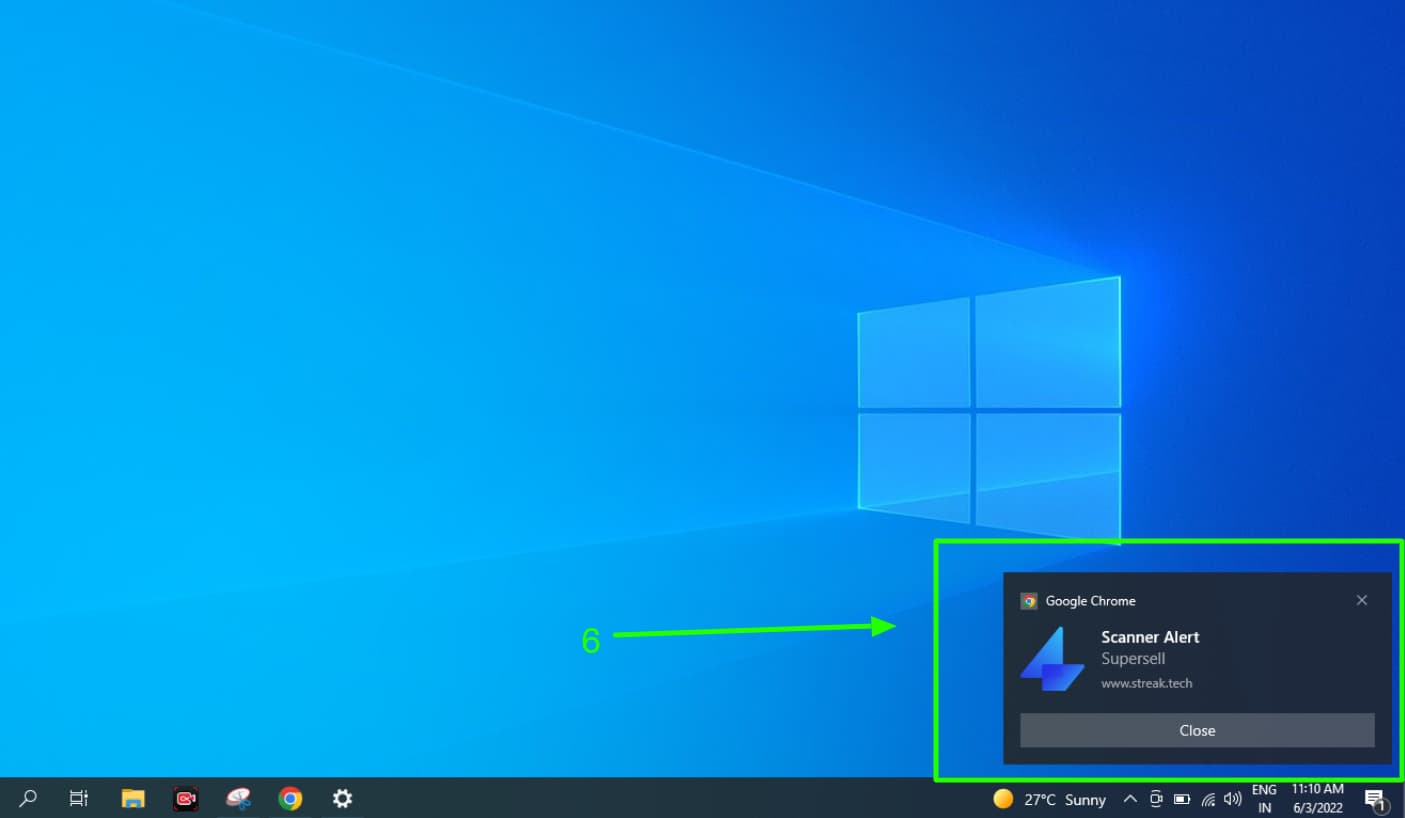1405x818 pixels.
Task: Launch File Explorer from the taskbar
Action: click(x=133, y=798)
